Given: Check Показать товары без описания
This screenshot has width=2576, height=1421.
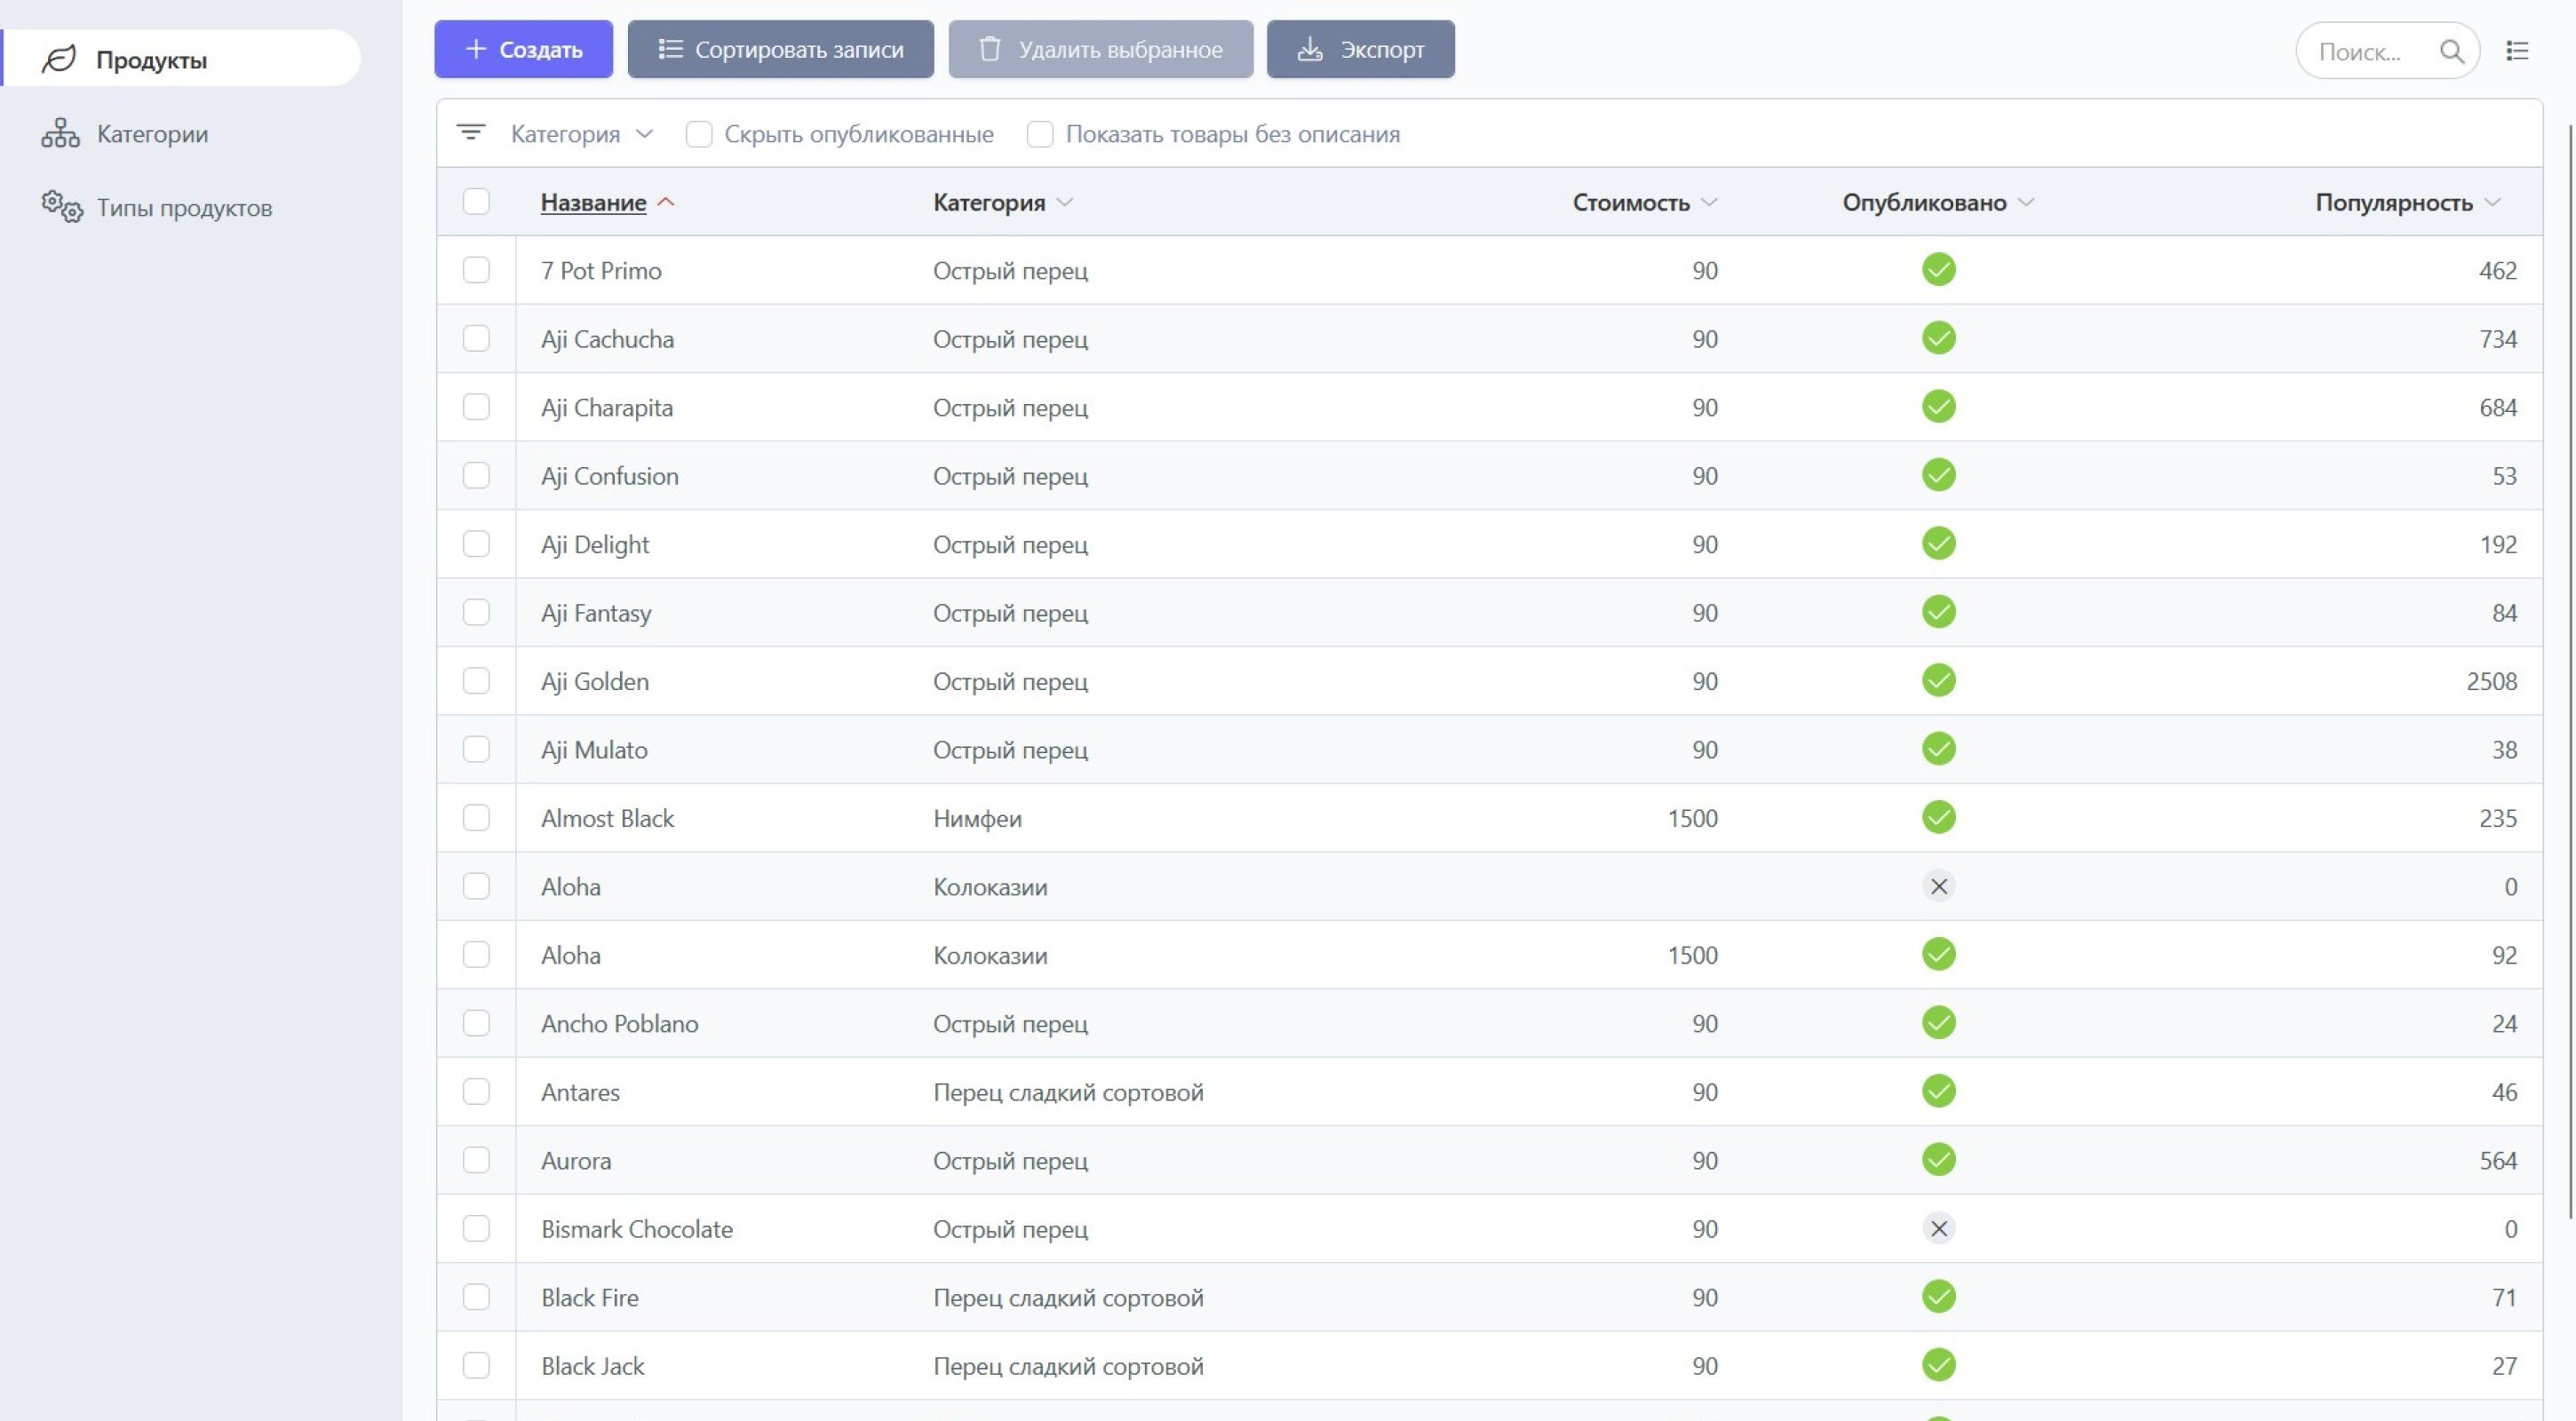Looking at the screenshot, I should [x=1040, y=134].
